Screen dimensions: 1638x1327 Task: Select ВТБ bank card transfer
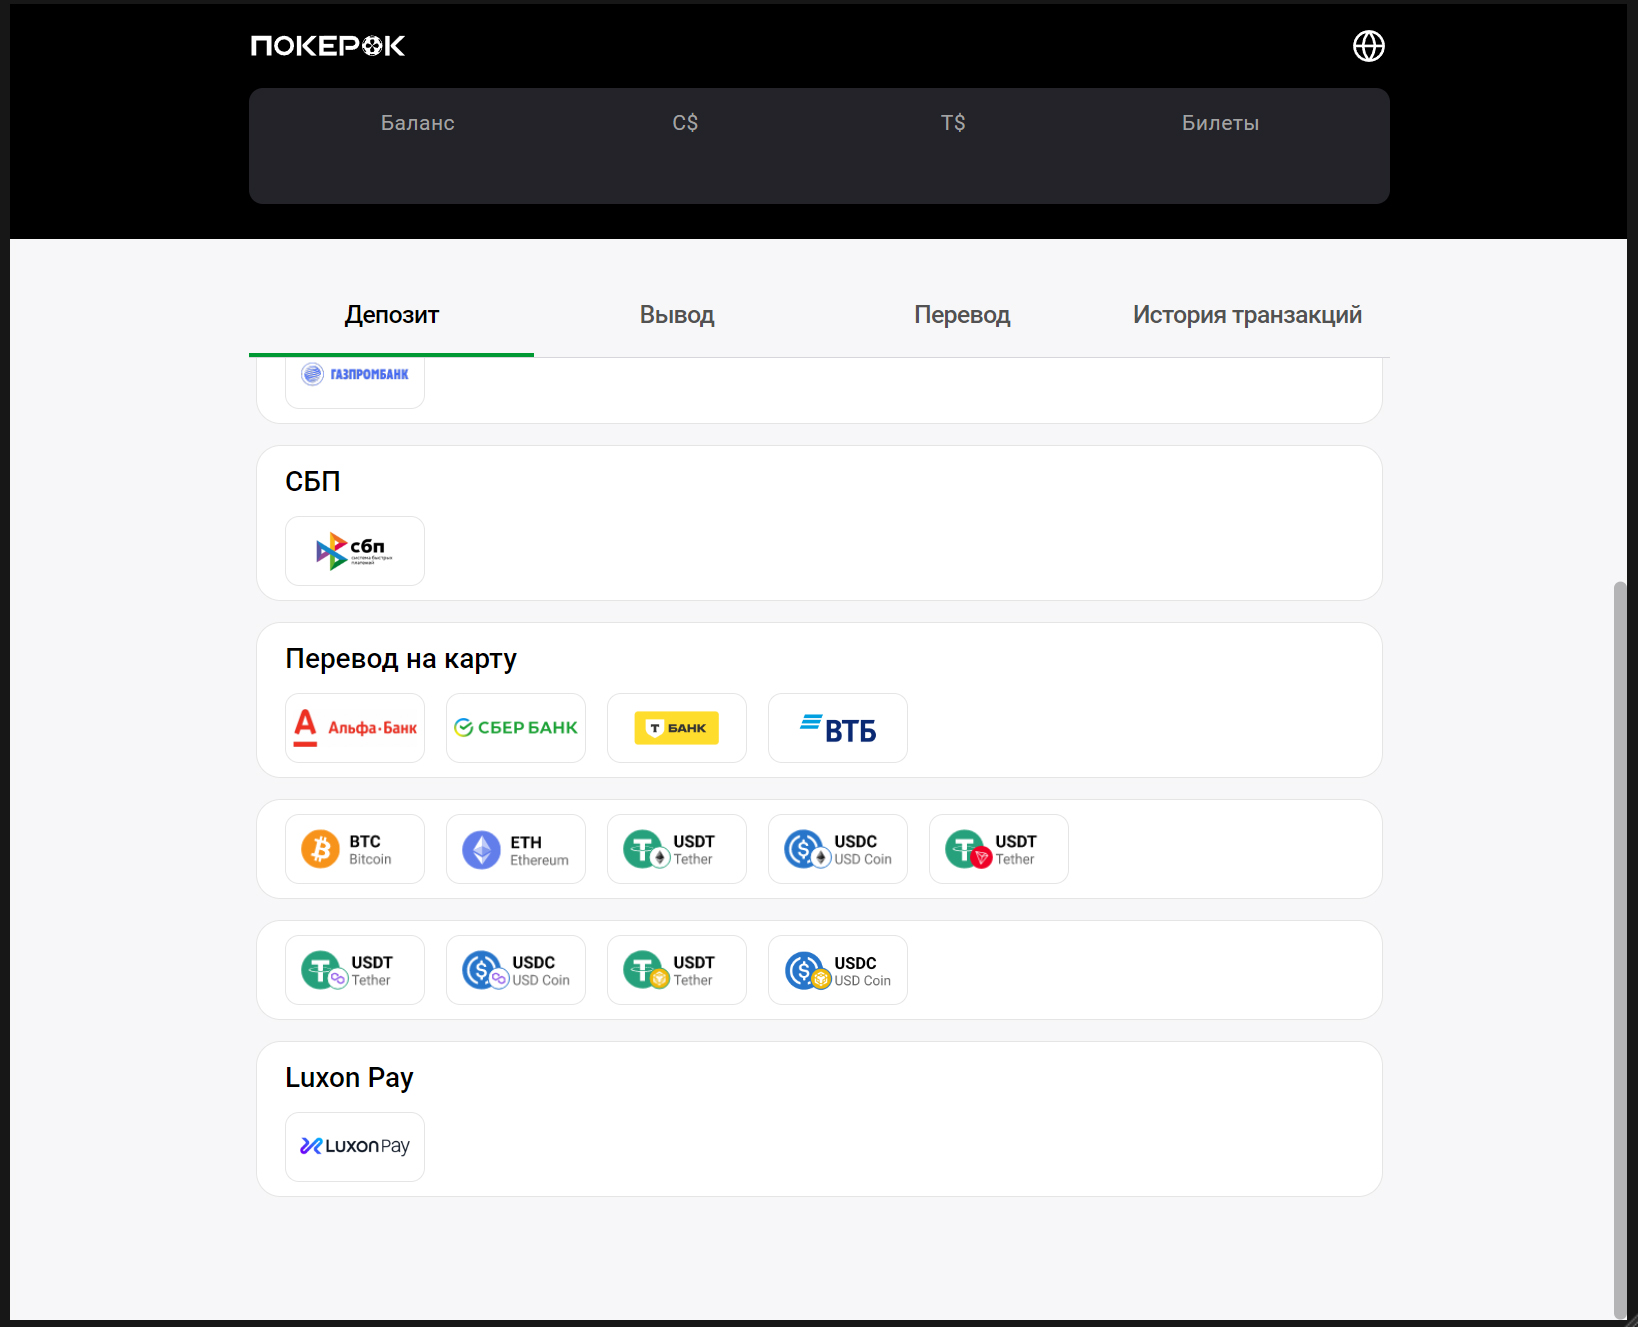tap(838, 728)
